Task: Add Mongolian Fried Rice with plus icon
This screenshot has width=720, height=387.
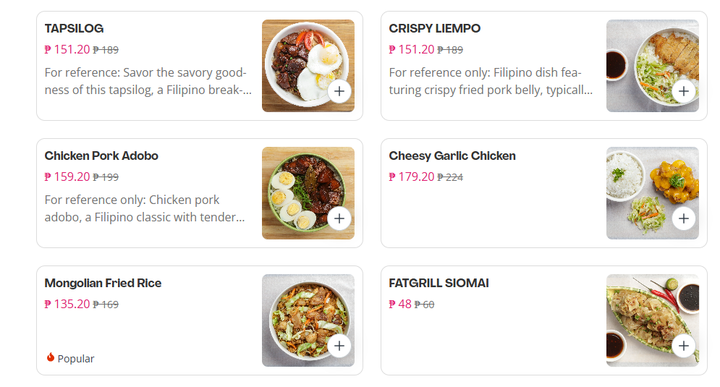Action: point(339,345)
